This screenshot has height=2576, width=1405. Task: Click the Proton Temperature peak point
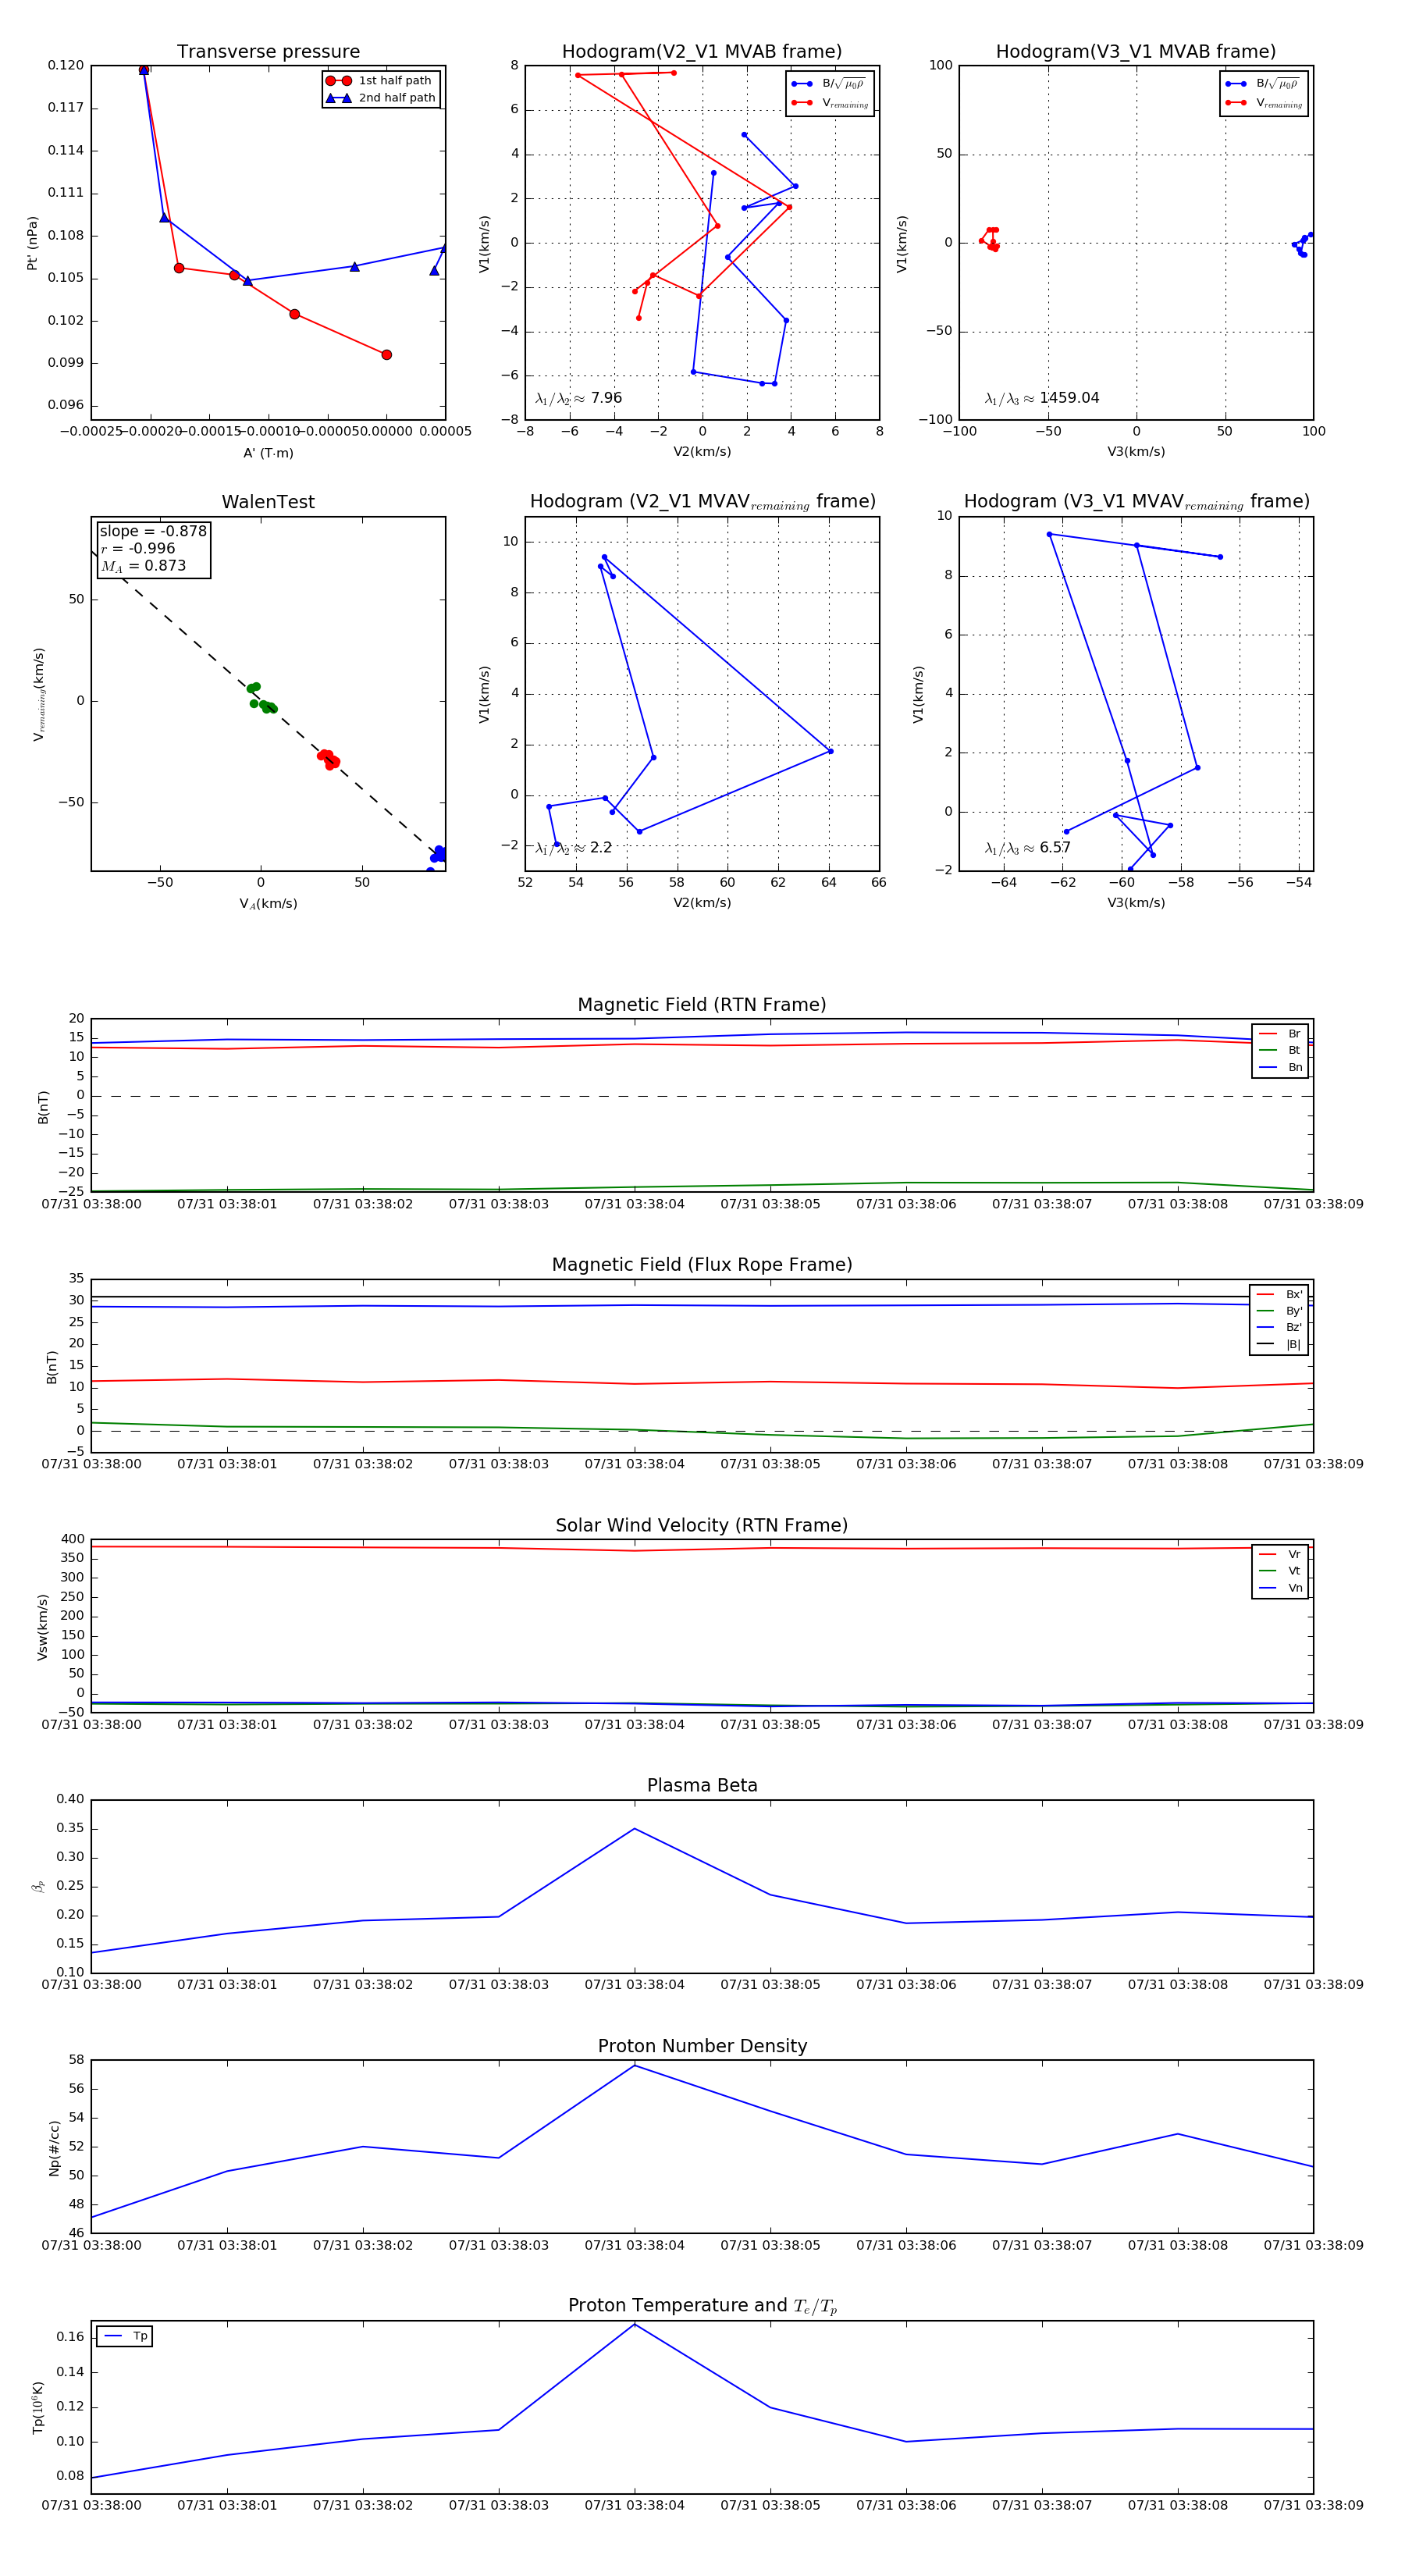click(x=634, y=2324)
